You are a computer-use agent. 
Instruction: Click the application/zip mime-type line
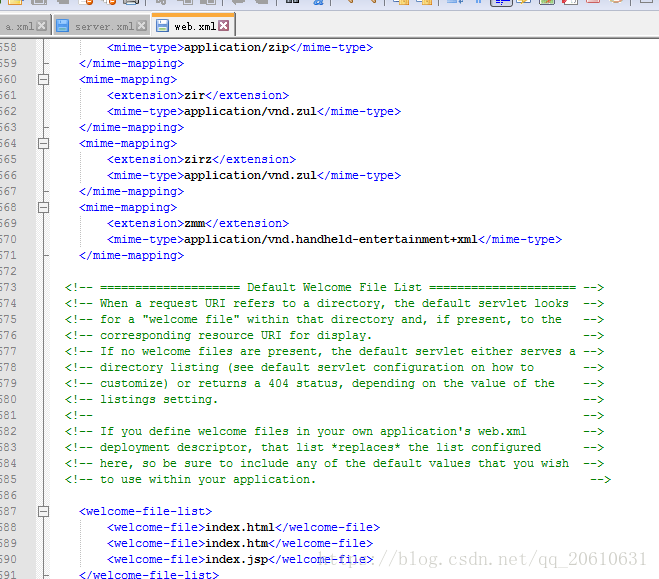240,47
